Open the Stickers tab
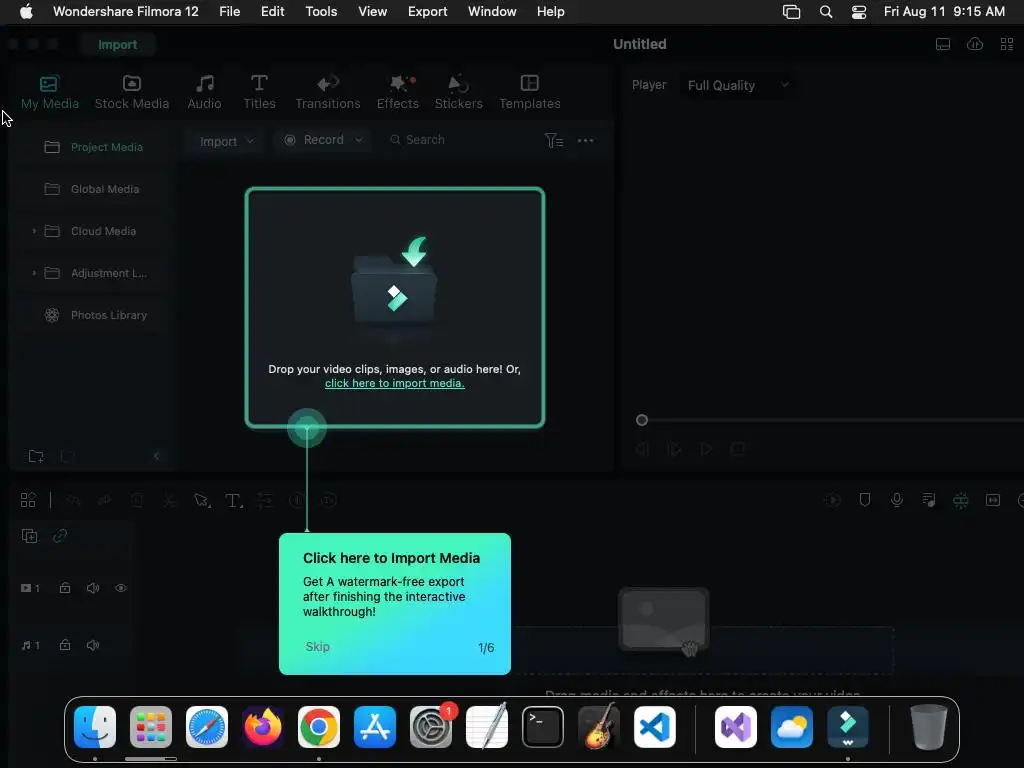Screen dimensions: 1024x768 pyautogui.click(x=458, y=92)
